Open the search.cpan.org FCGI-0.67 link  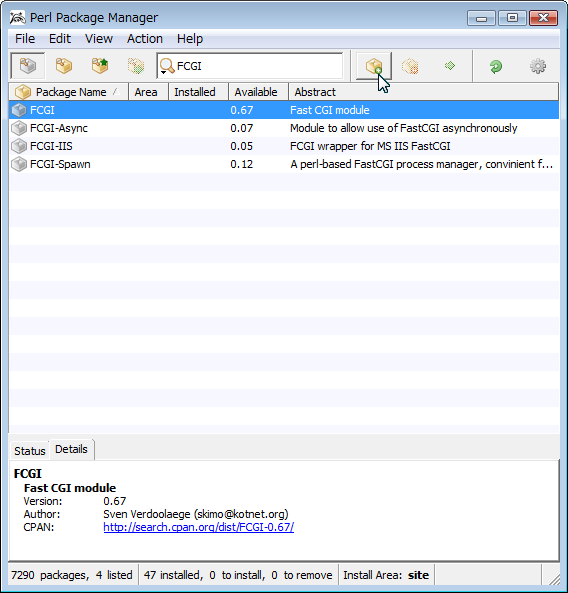coord(199,527)
